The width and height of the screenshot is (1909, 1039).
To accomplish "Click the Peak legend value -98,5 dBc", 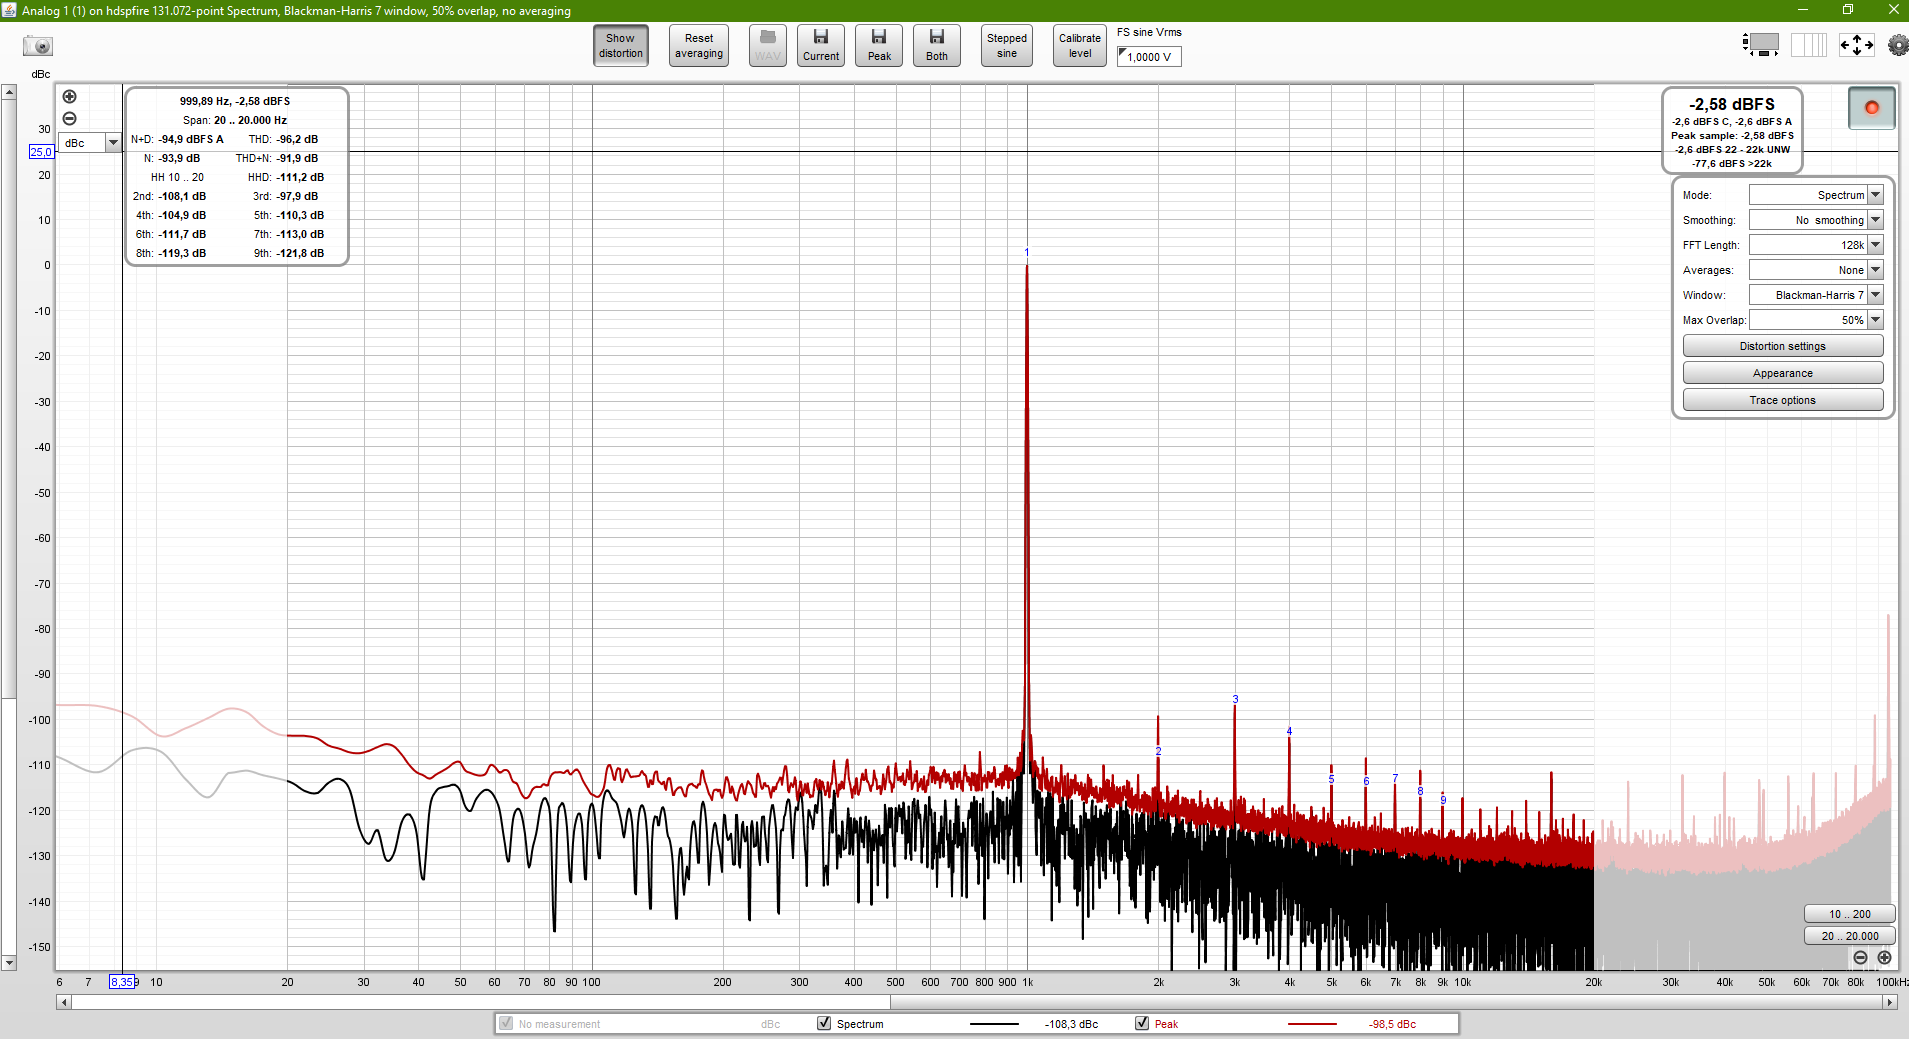I will (x=1392, y=1024).
